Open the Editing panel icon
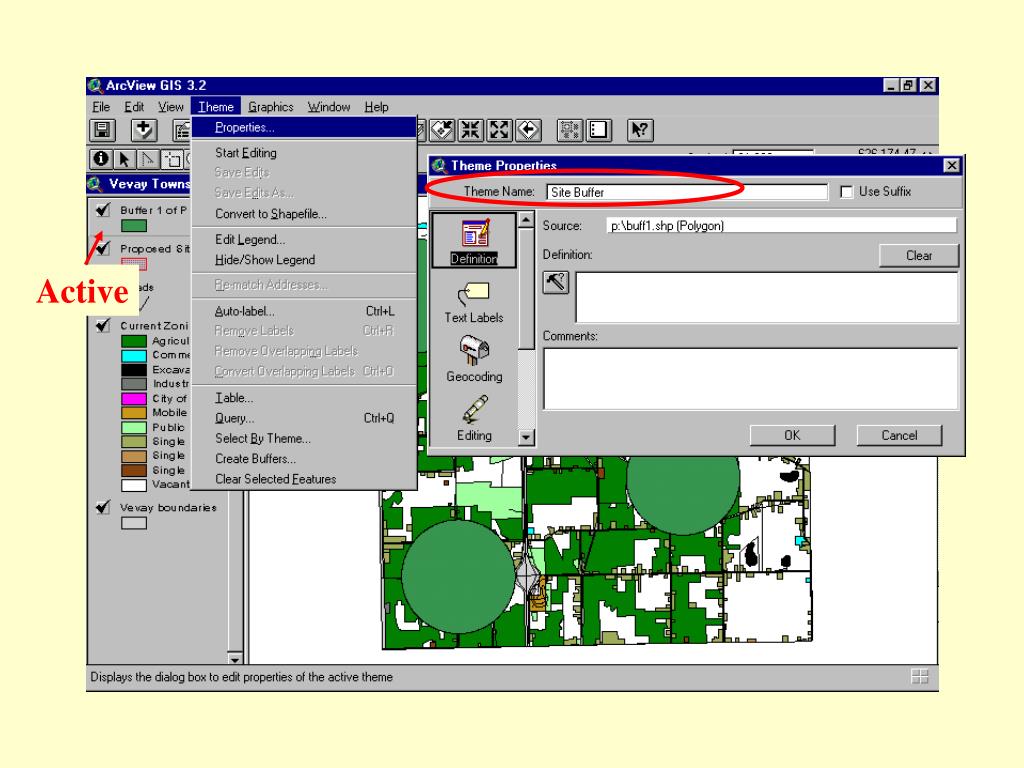Screen dimensions: 1024x768 pos(475,418)
